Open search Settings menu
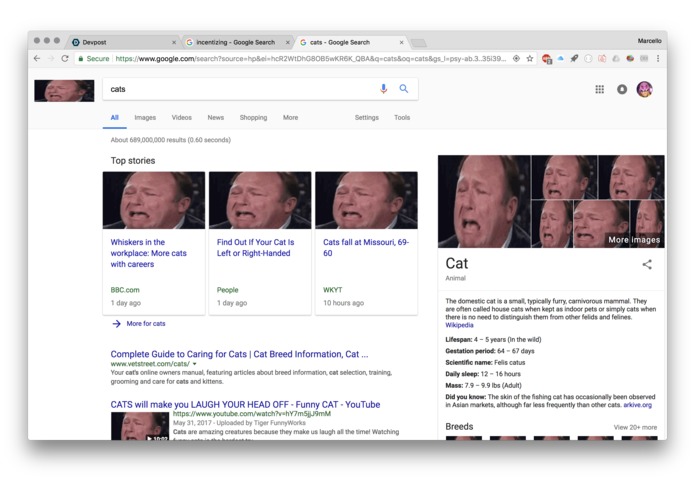The image size is (695, 494). [x=367, y=117]
